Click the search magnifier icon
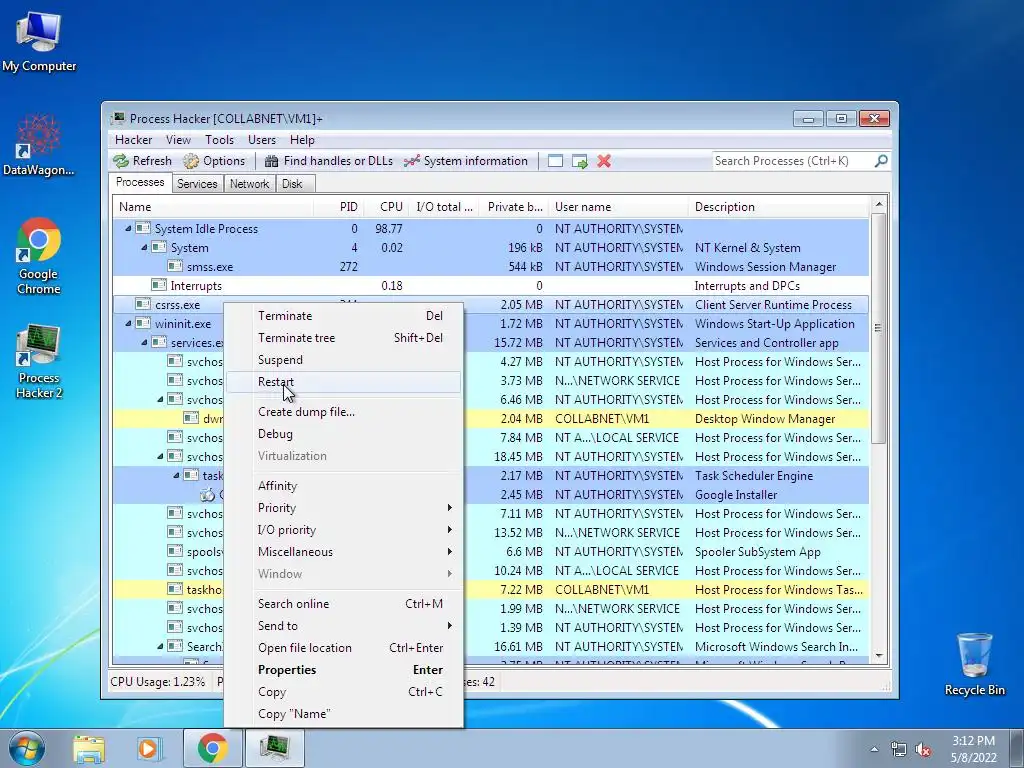 pos(881,161)
